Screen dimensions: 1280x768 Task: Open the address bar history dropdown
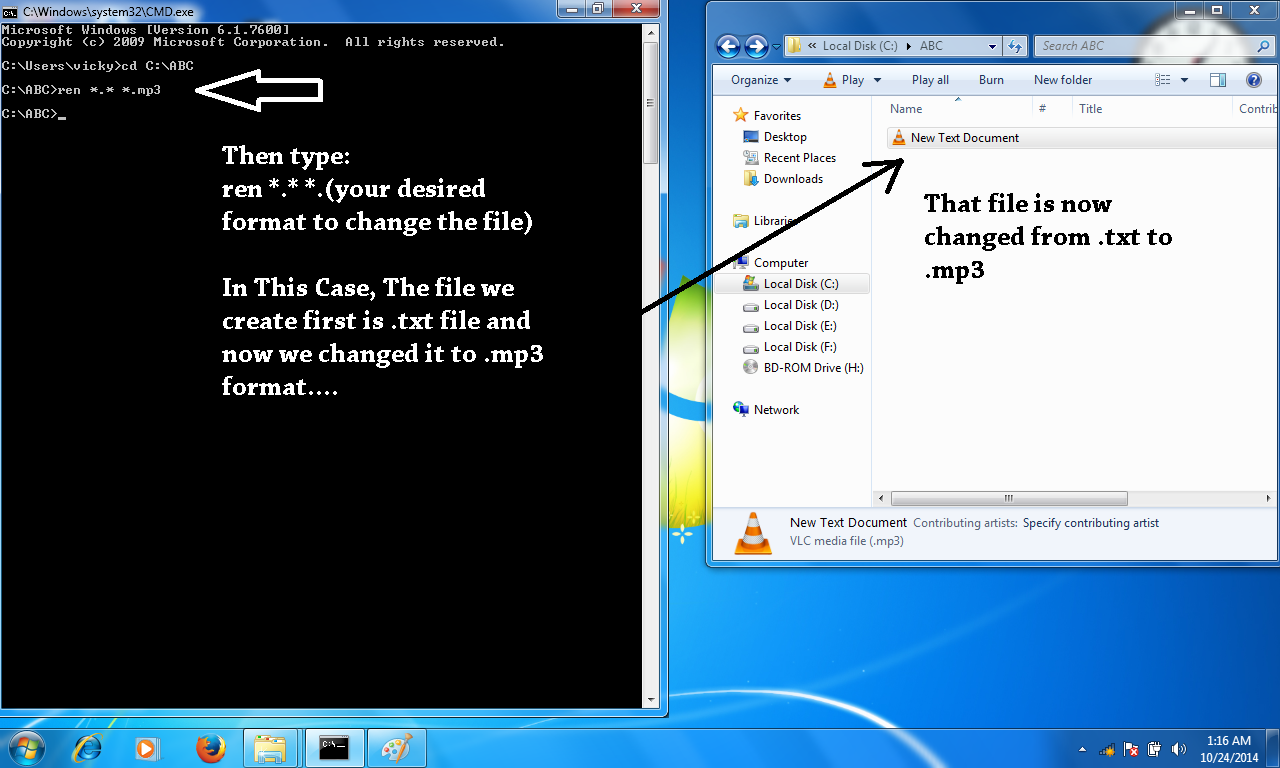coord(992,46)
